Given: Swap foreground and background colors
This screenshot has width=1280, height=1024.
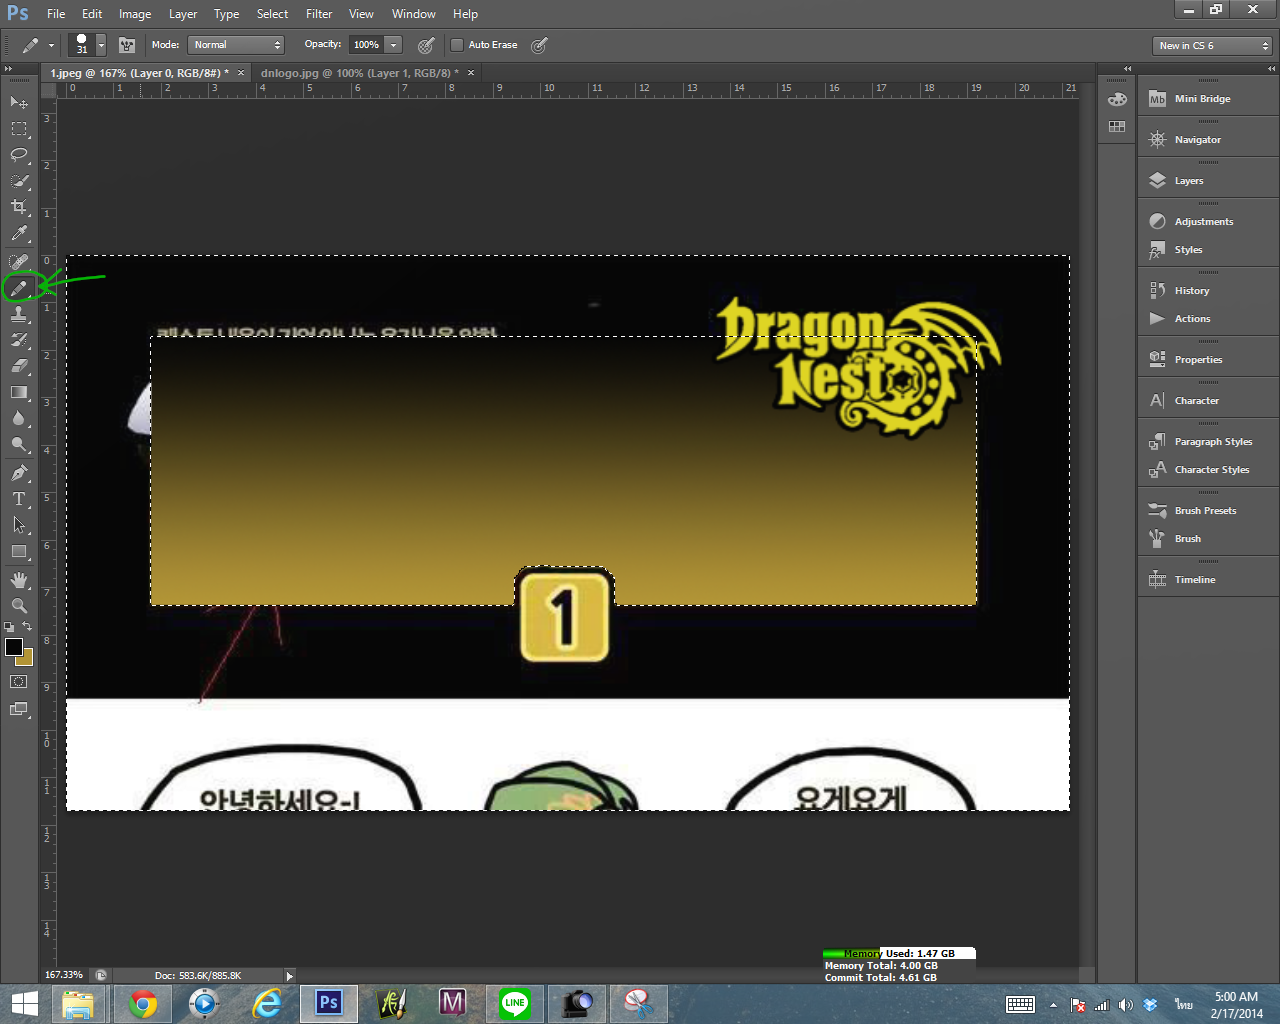Looking at the screenshot, I should coord(27,627).
